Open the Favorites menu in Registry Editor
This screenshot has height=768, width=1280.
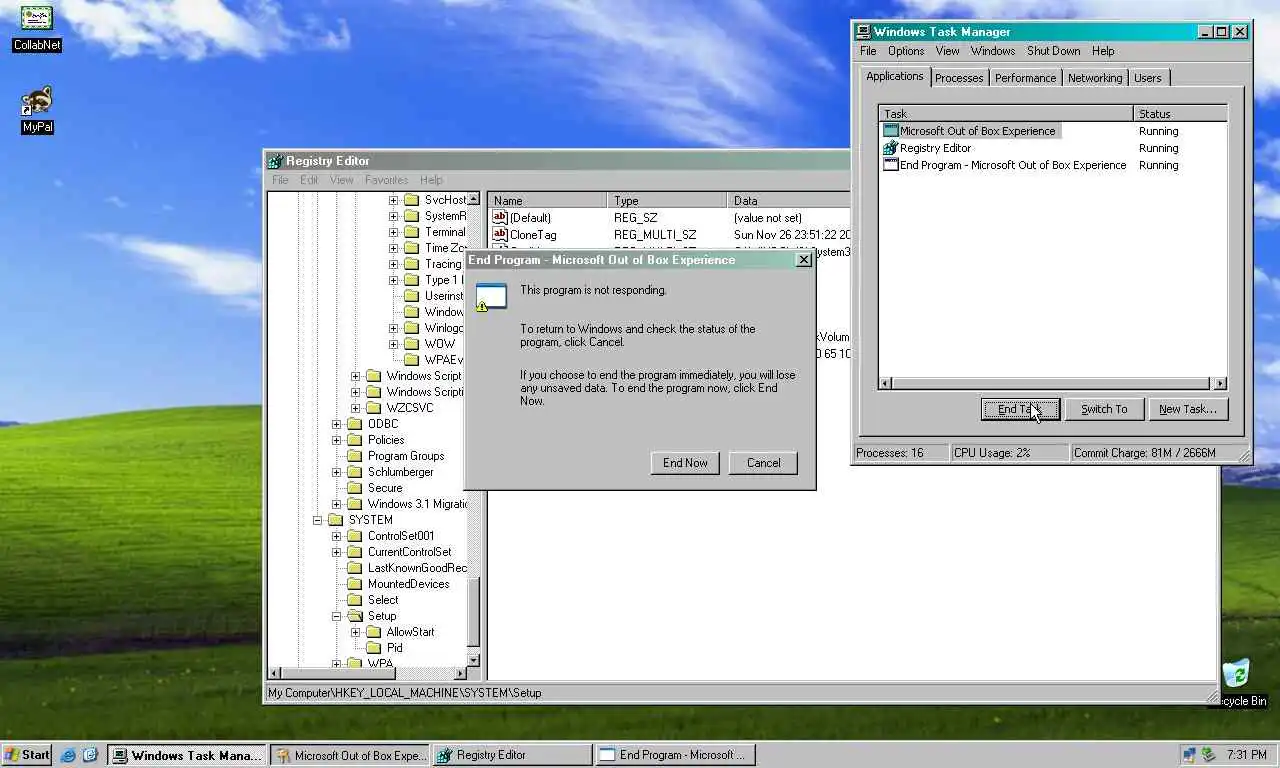tap(386, 180)
